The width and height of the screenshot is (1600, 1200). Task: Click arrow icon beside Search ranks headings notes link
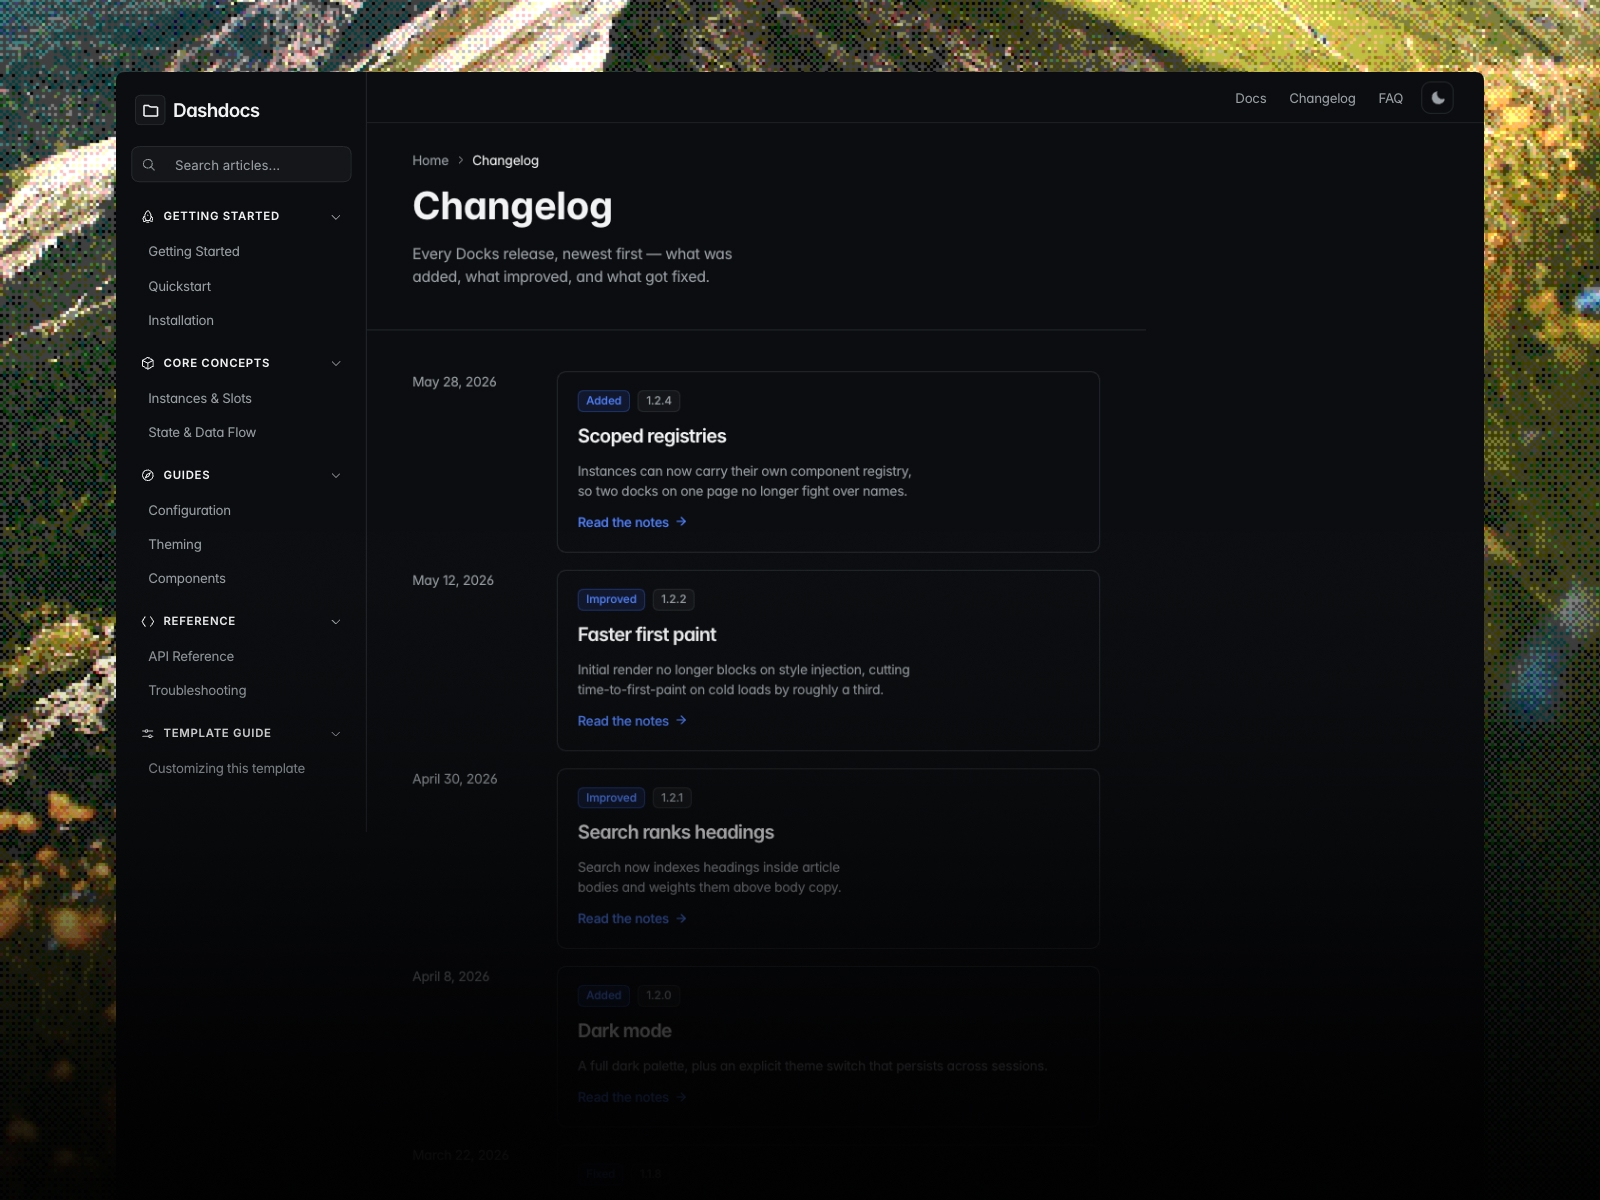pyautogui.click(x=681, y=919)
